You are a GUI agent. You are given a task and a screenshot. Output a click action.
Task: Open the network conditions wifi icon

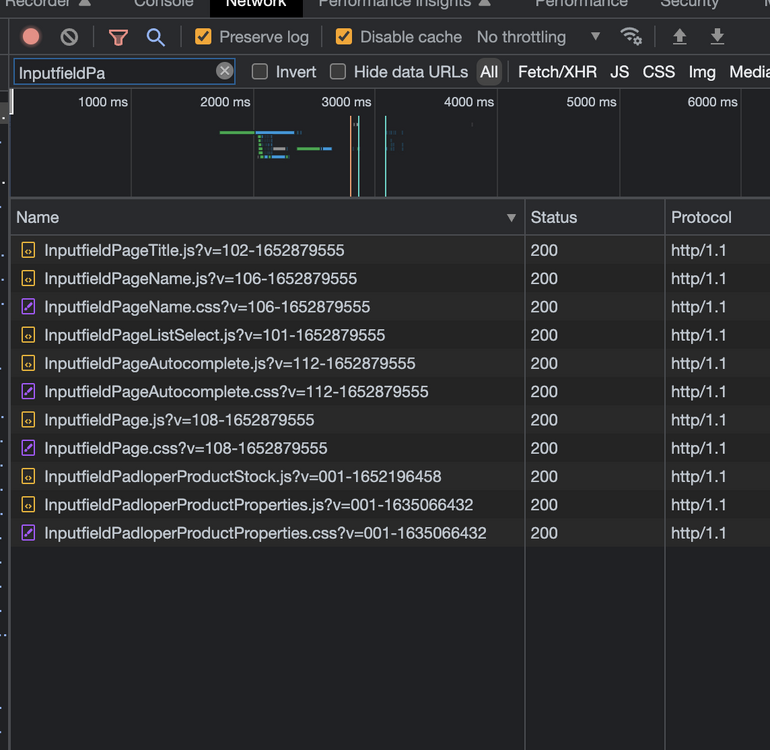click(631, 37)
